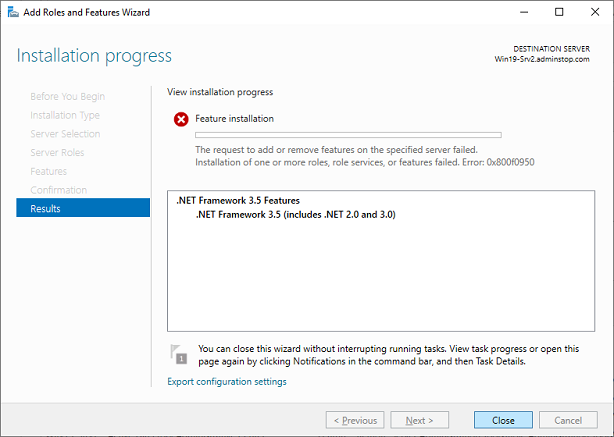Click the wizard icon in title bar
Image resolution: width=614 pixels, height=437 pixels.
coord(11,12)
